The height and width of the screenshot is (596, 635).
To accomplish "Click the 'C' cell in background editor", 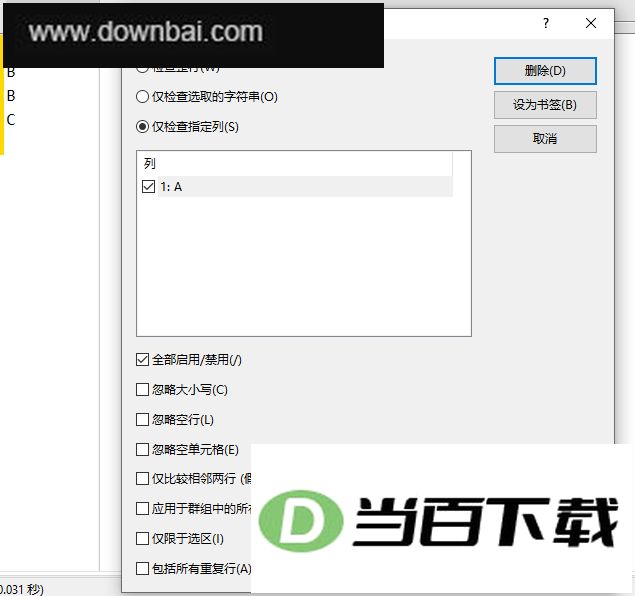I will (11, 120).
